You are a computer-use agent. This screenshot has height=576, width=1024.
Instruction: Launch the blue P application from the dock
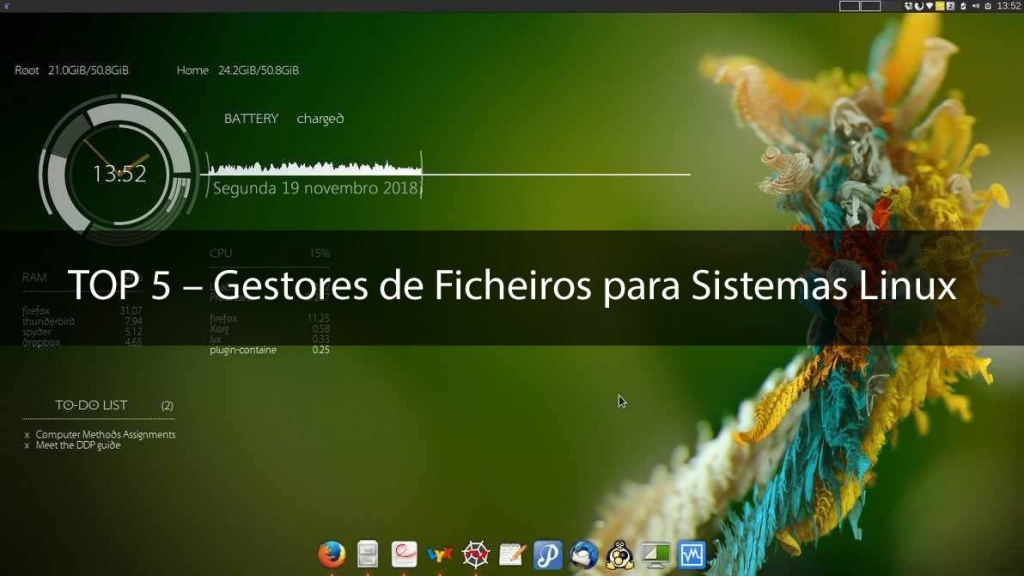tap(546, 554)
